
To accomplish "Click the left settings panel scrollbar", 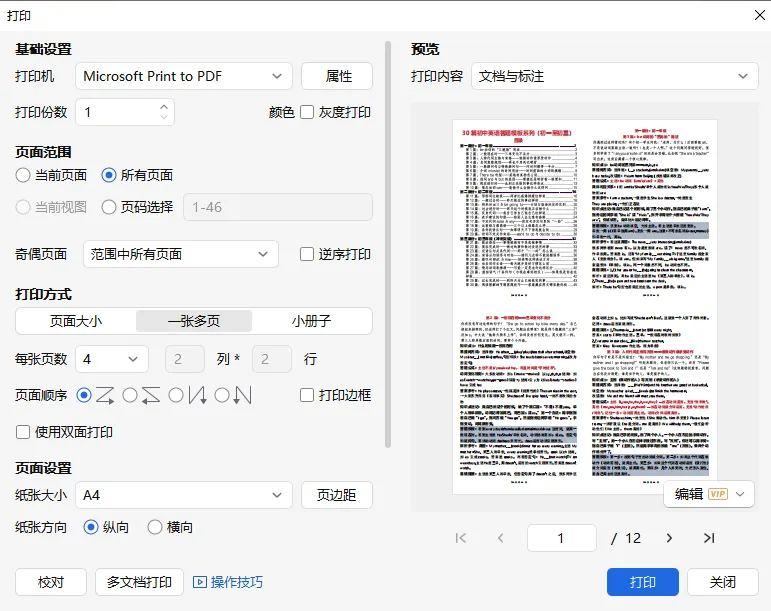I will (x=388, y=245).
